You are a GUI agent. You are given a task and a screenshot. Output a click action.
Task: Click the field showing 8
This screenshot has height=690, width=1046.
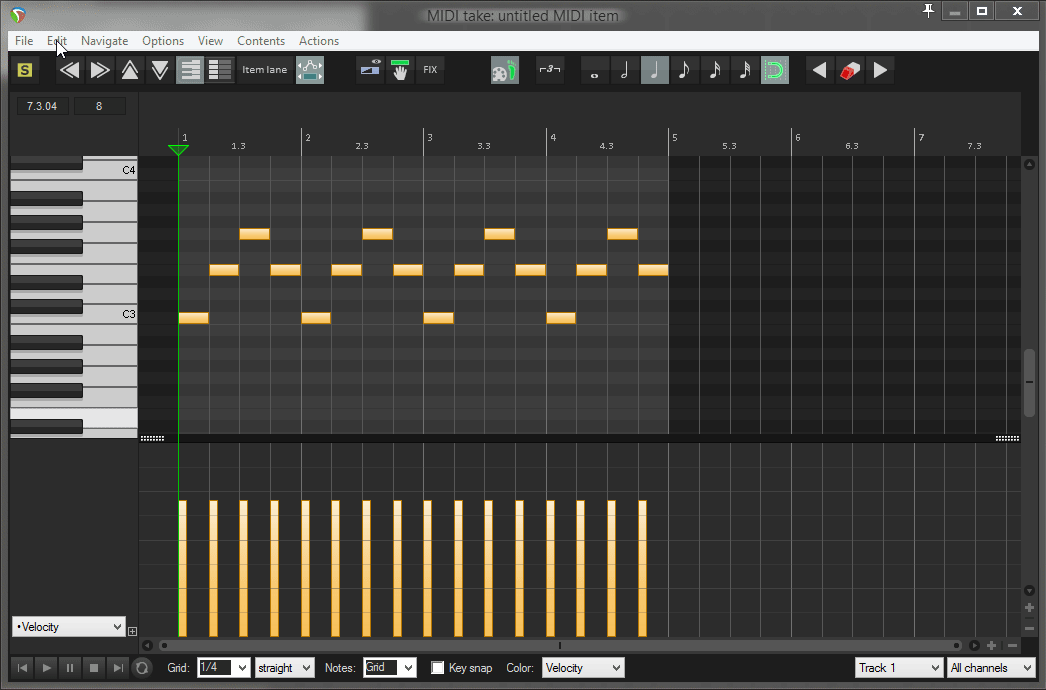99,106
